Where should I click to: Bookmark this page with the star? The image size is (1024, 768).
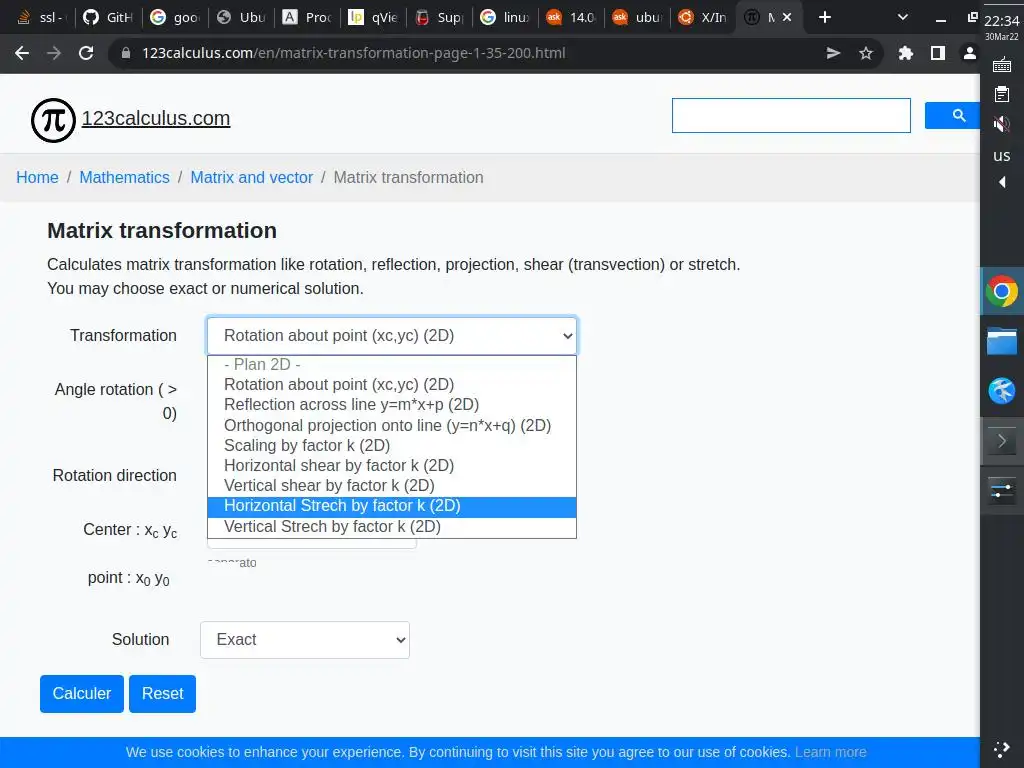865,53
